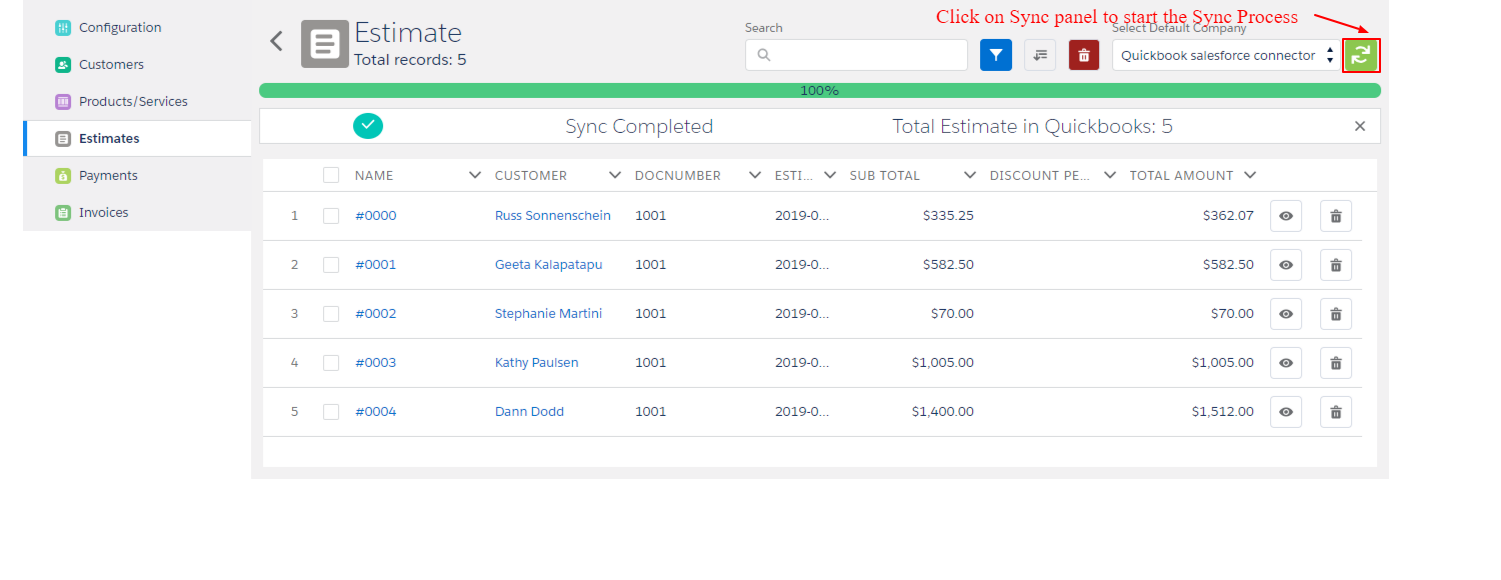Screen dimensions: 1501x580
Task: Check the box for estimate #0000
Action: pos(331,216)
